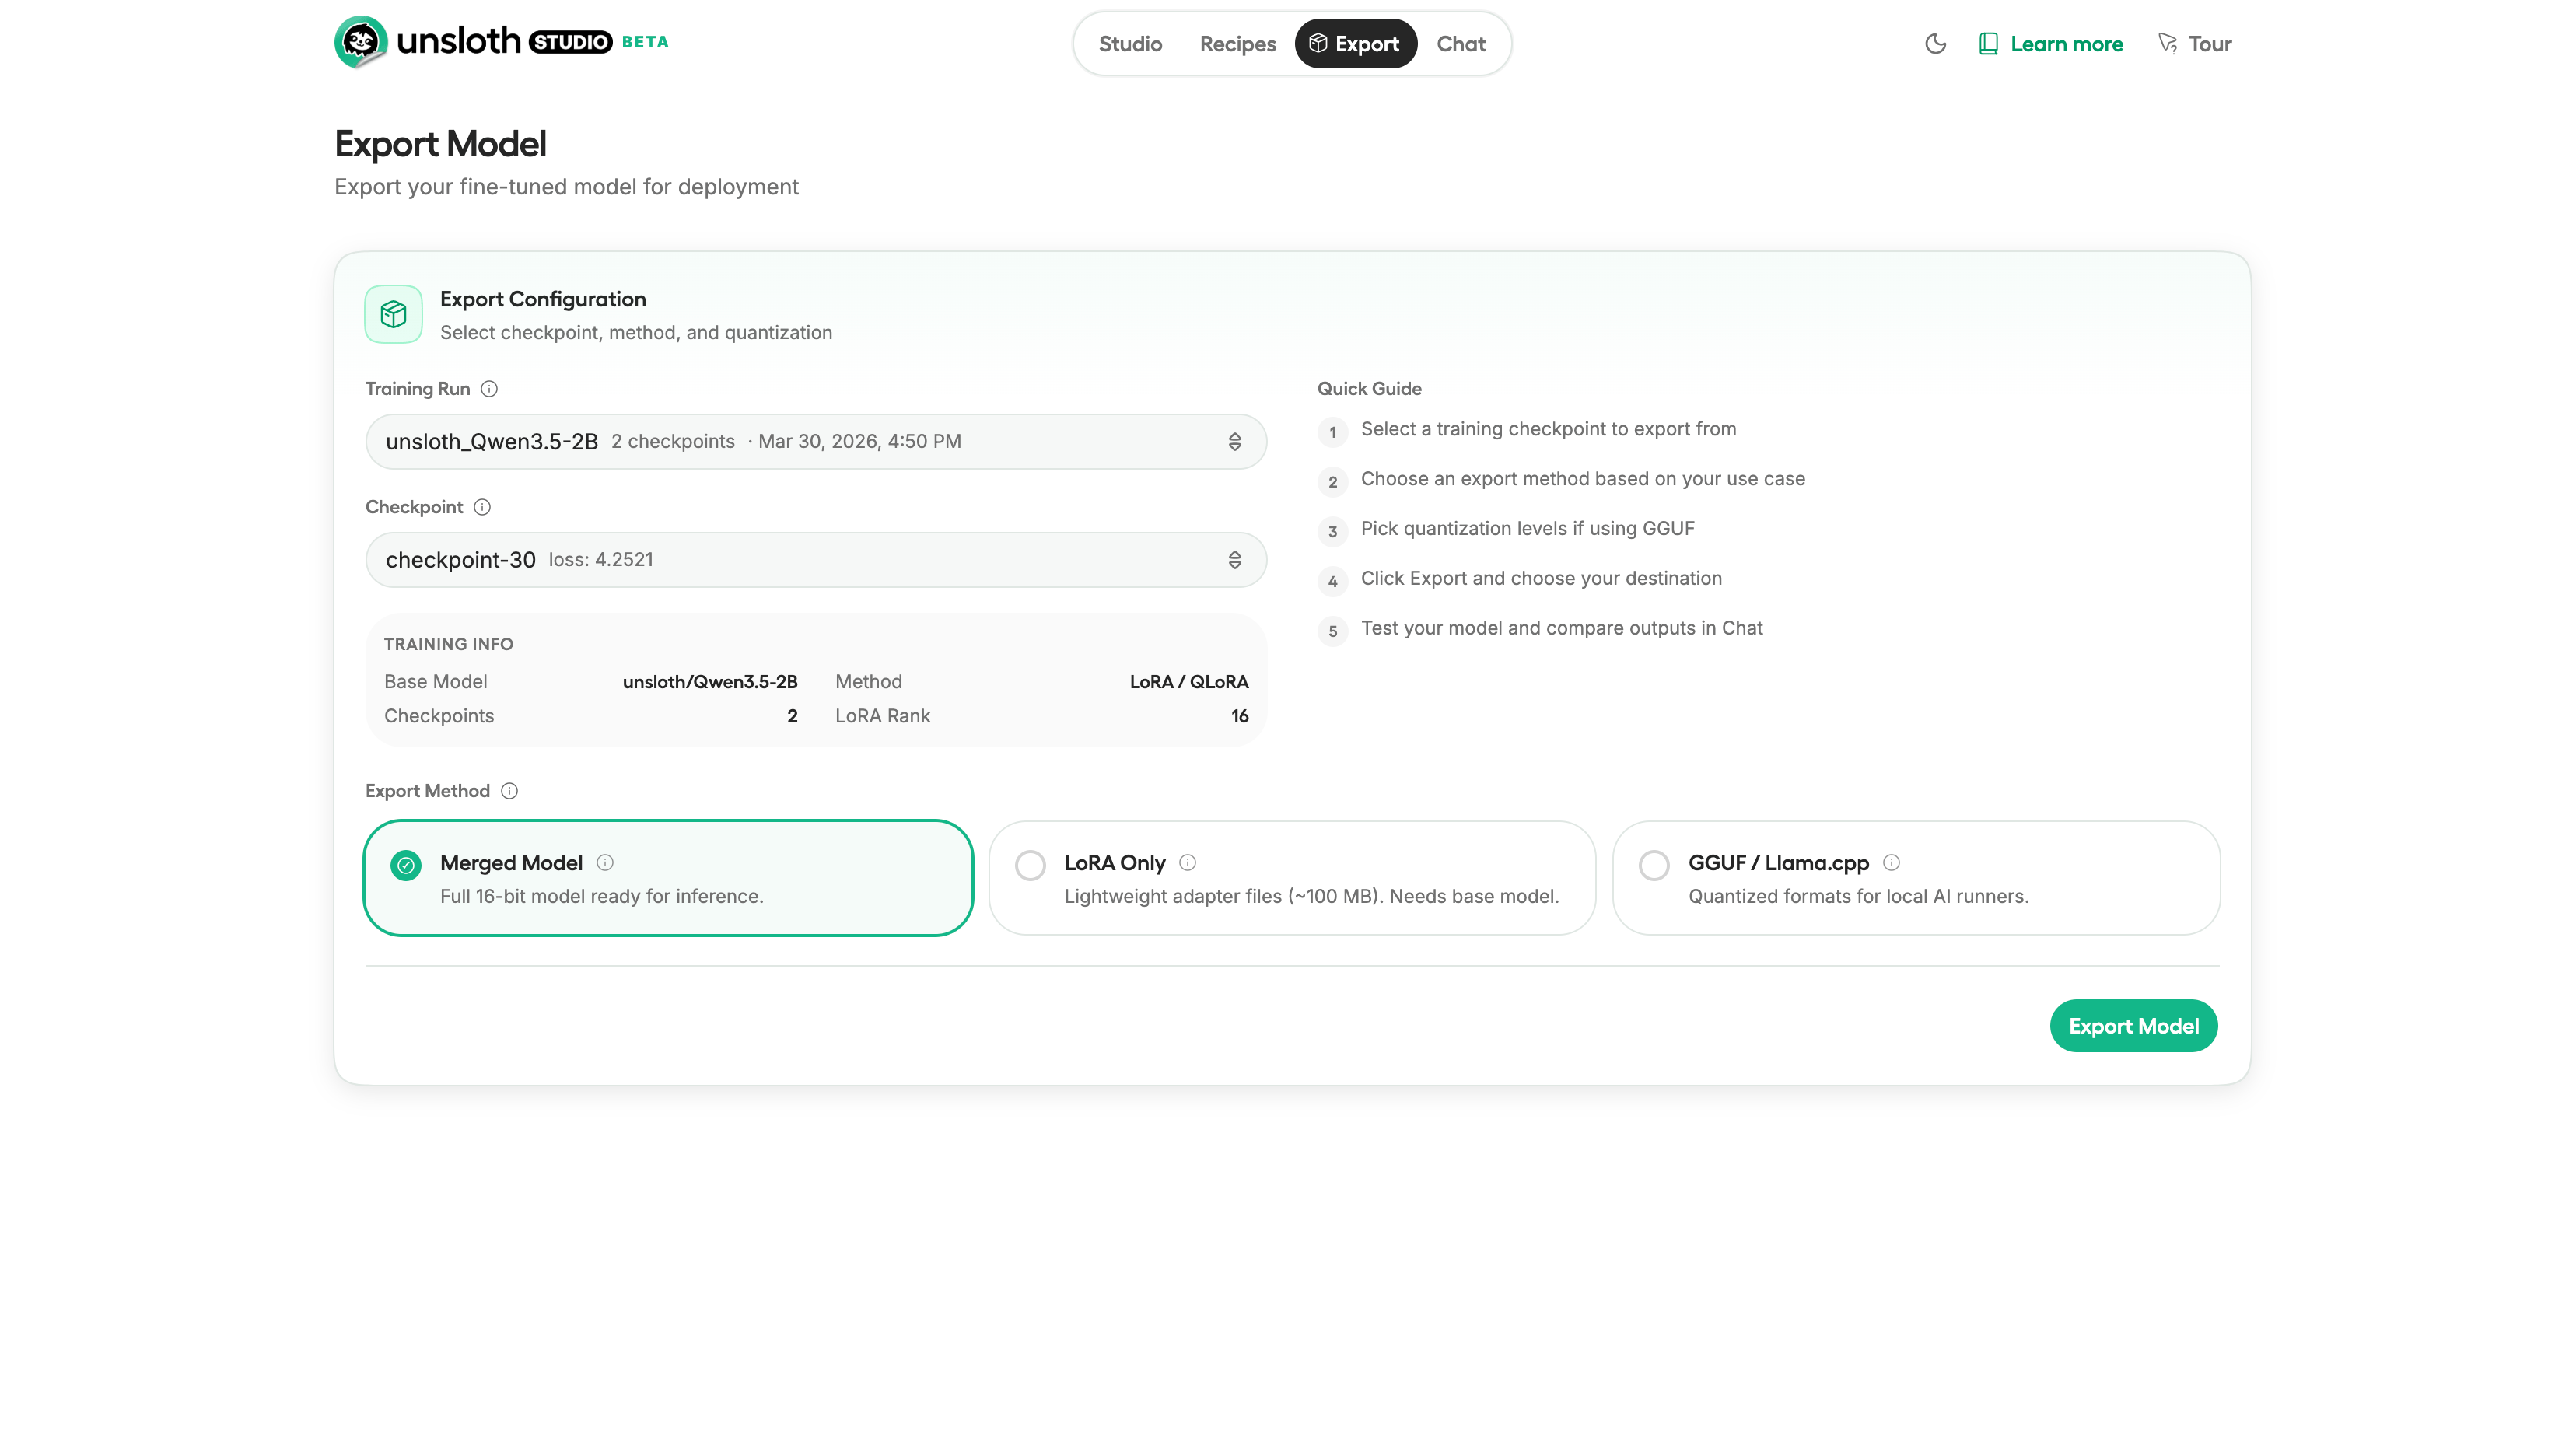Click info icon beside LoRA Only
The width and height of the screenshot is (2576, 1434).
point(1188,862)
